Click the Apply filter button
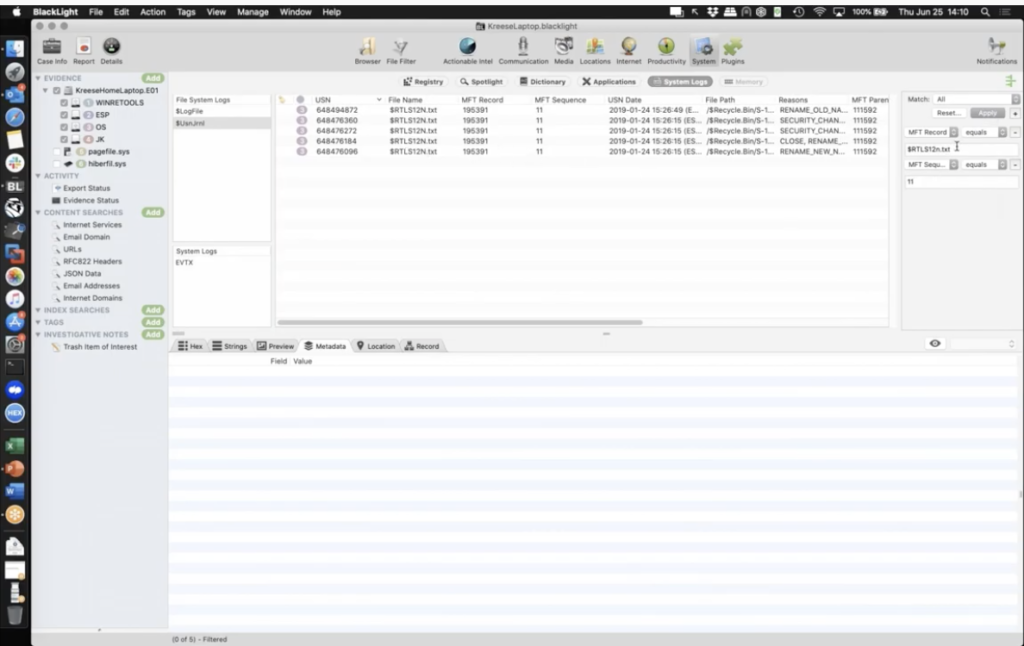The width and height of the screenshot is (1024, 646). tap(987, 113)
